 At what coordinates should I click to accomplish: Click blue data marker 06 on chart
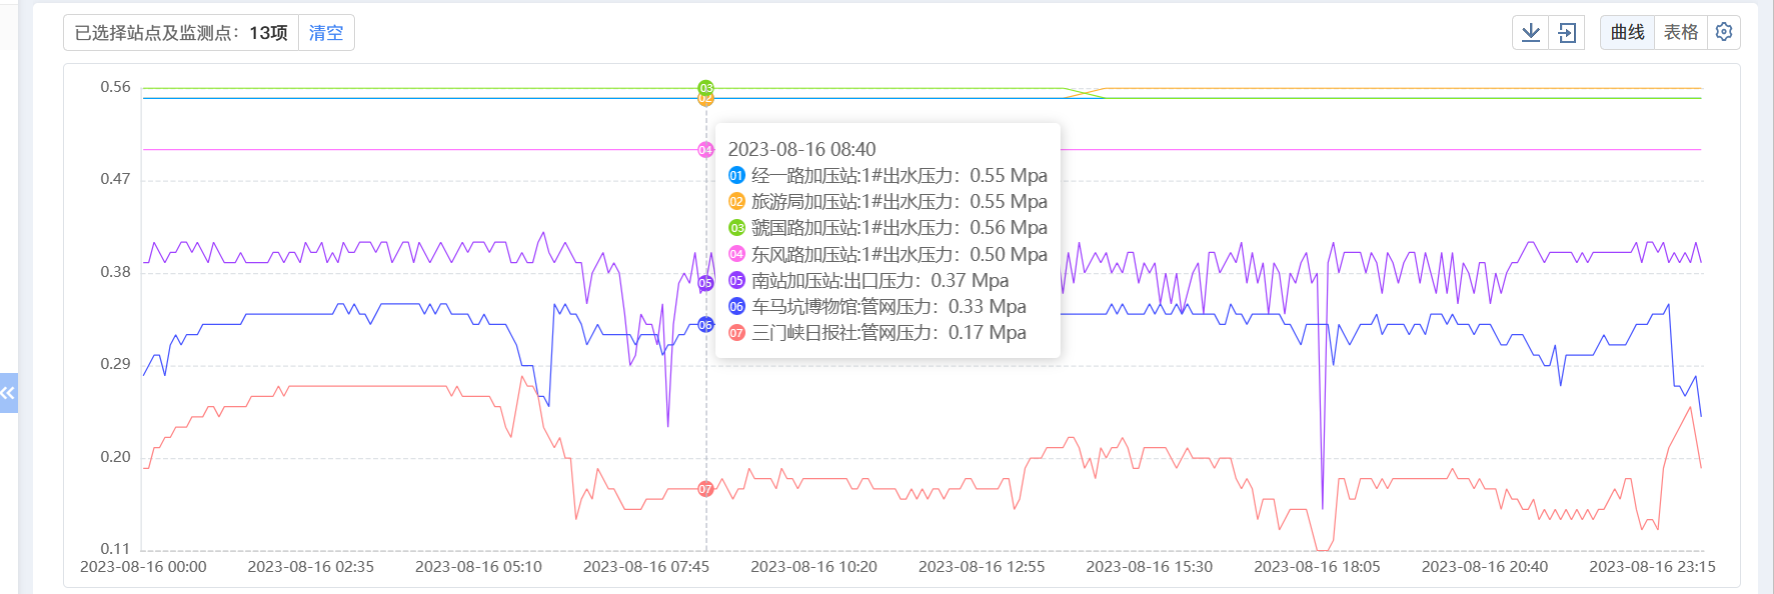click(x=706, y=325)
